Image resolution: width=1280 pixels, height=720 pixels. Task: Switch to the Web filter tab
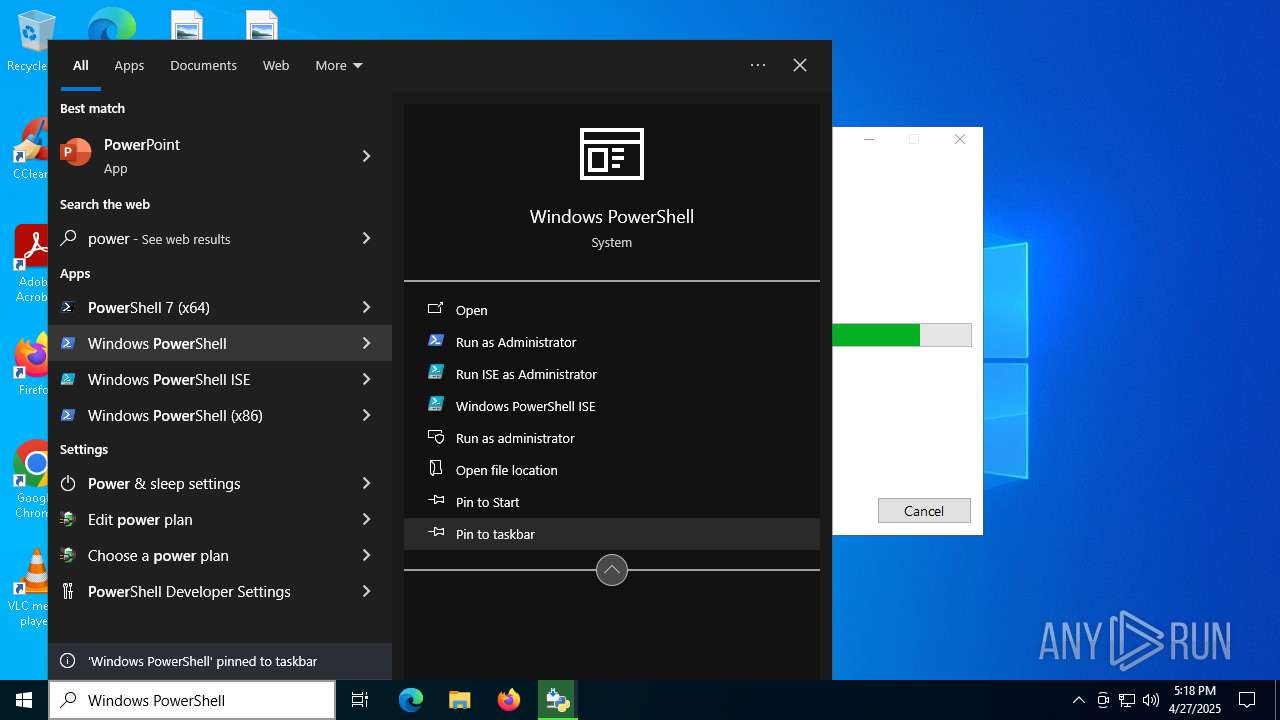[x=276, y=65]
